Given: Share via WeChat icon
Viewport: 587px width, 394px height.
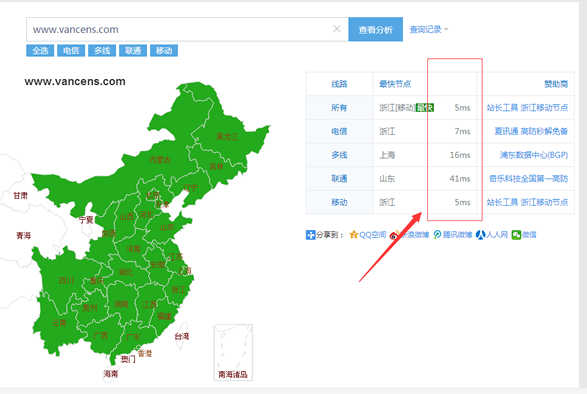Looking at the screenshot, I should click(x=516, y=235).
